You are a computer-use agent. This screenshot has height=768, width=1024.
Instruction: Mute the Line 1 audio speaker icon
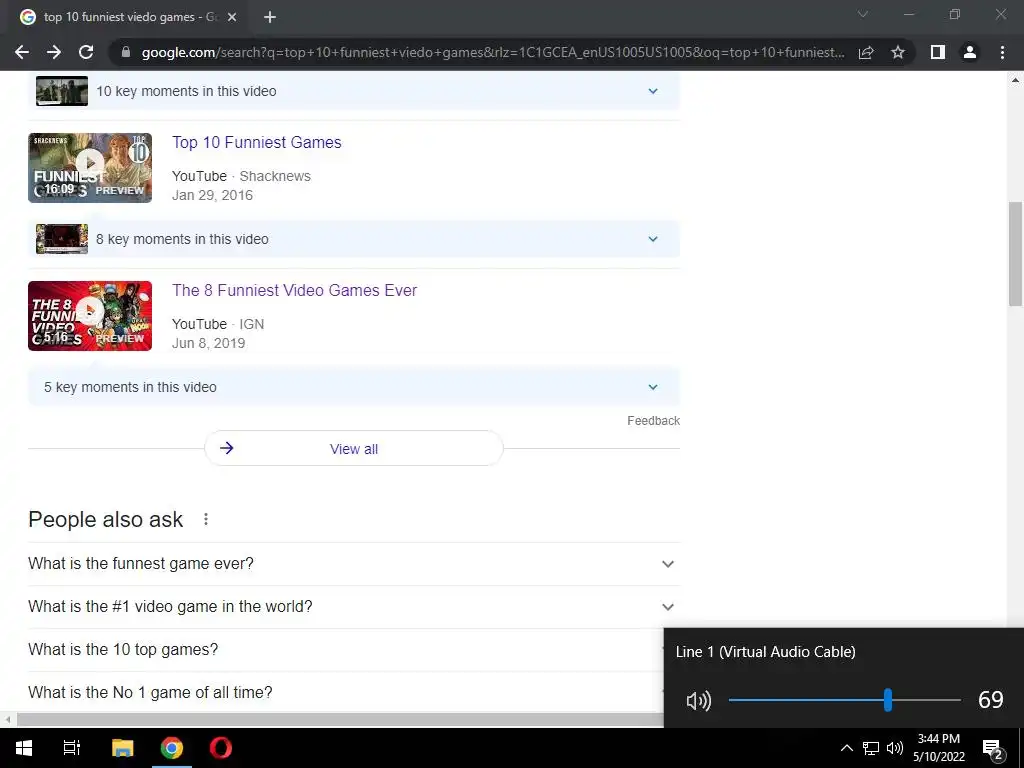(x=699, y=701)
